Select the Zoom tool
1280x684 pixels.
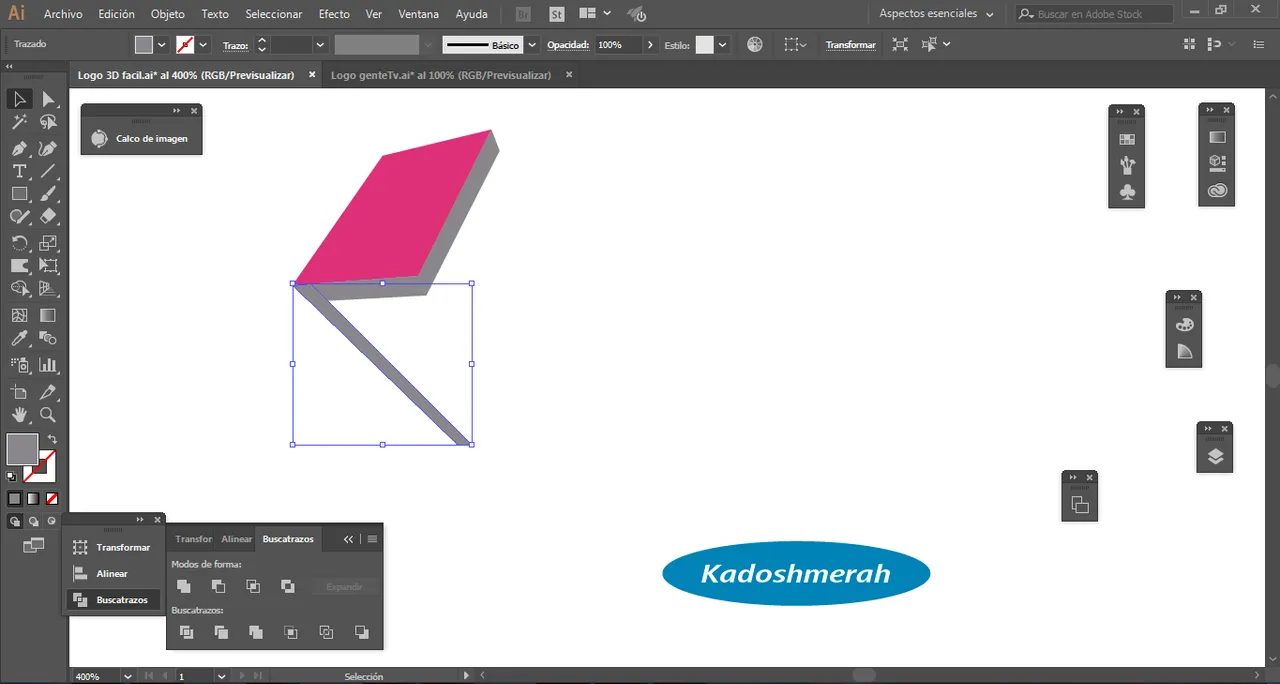point(48,414)
